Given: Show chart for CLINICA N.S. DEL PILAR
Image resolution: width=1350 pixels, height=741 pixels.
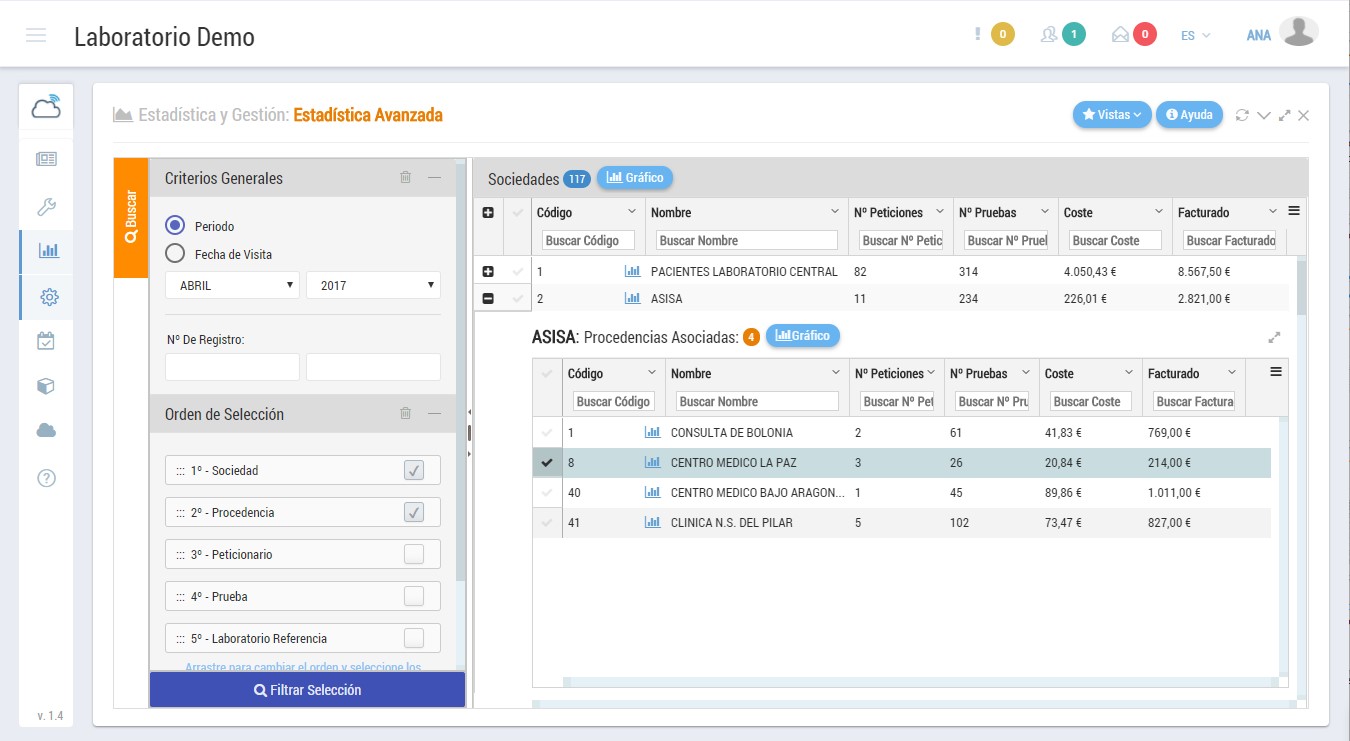Looking at the screenshot, I should 653,522.
